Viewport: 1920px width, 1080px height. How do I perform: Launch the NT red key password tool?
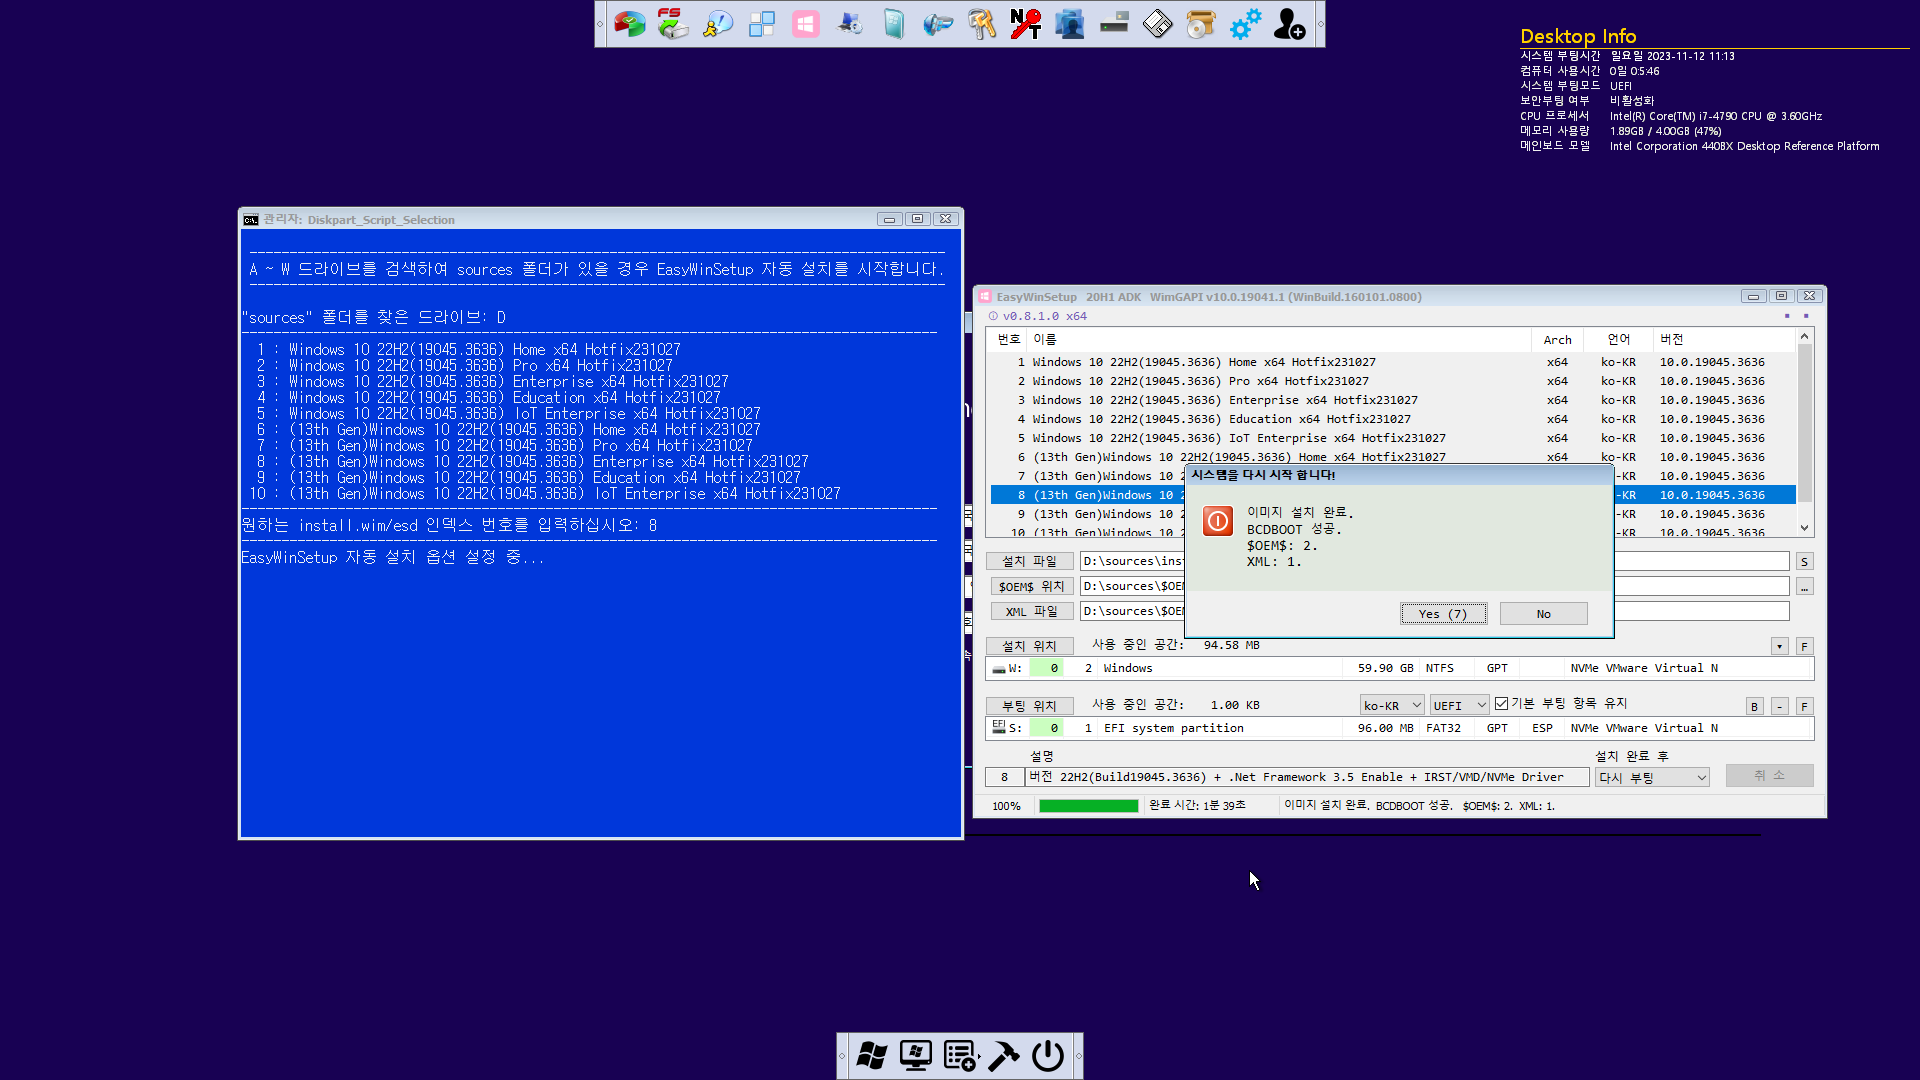1026,23
